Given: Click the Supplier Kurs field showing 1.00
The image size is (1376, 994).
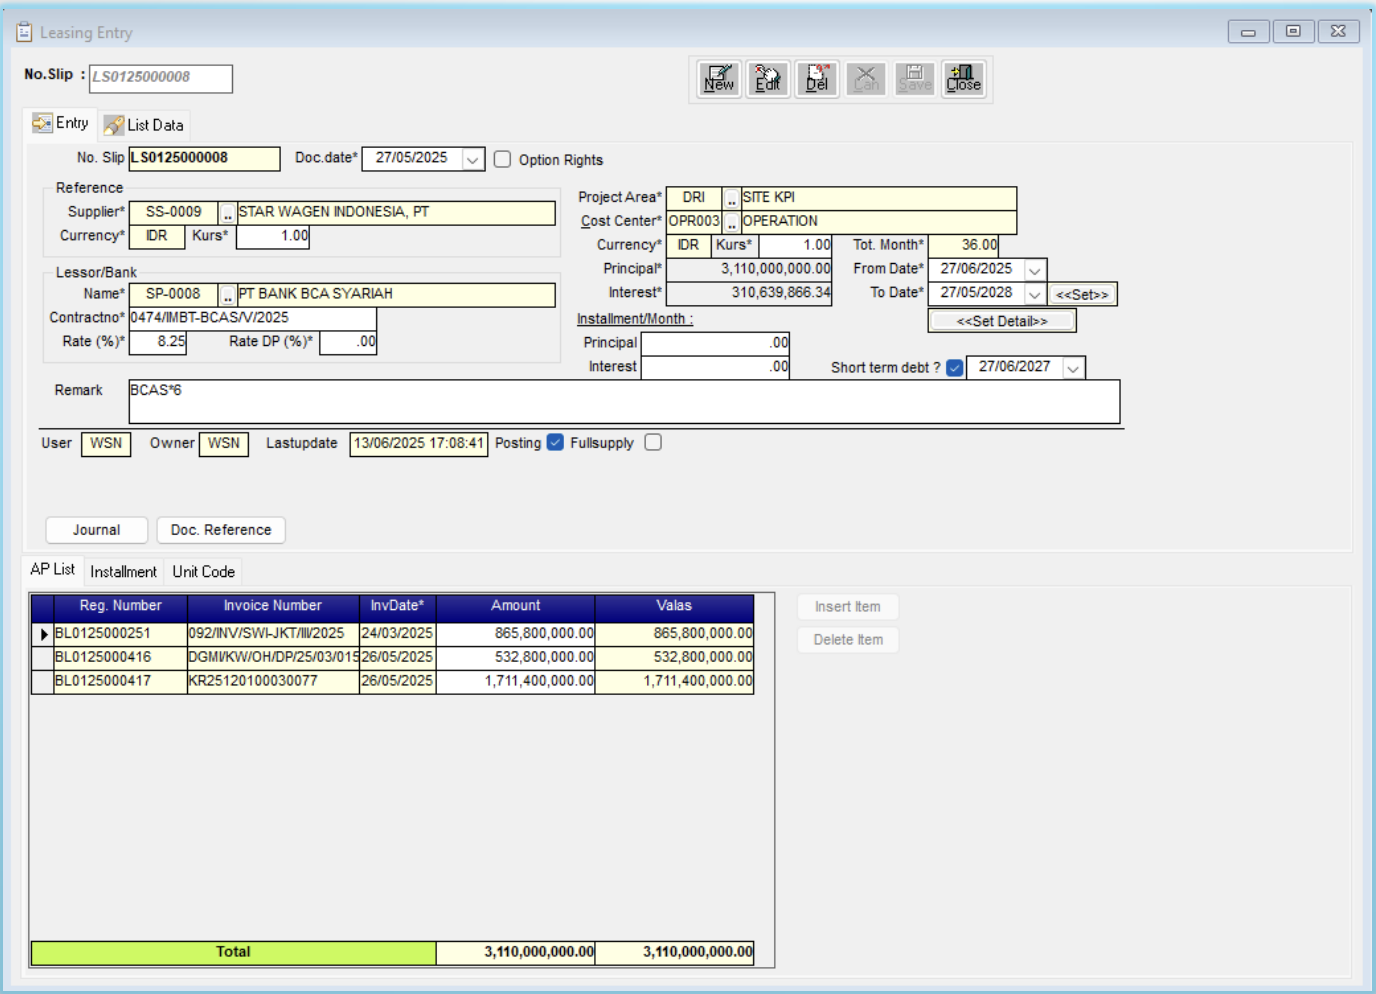Looking at the screenshot, I should click(x=272, y=236).
